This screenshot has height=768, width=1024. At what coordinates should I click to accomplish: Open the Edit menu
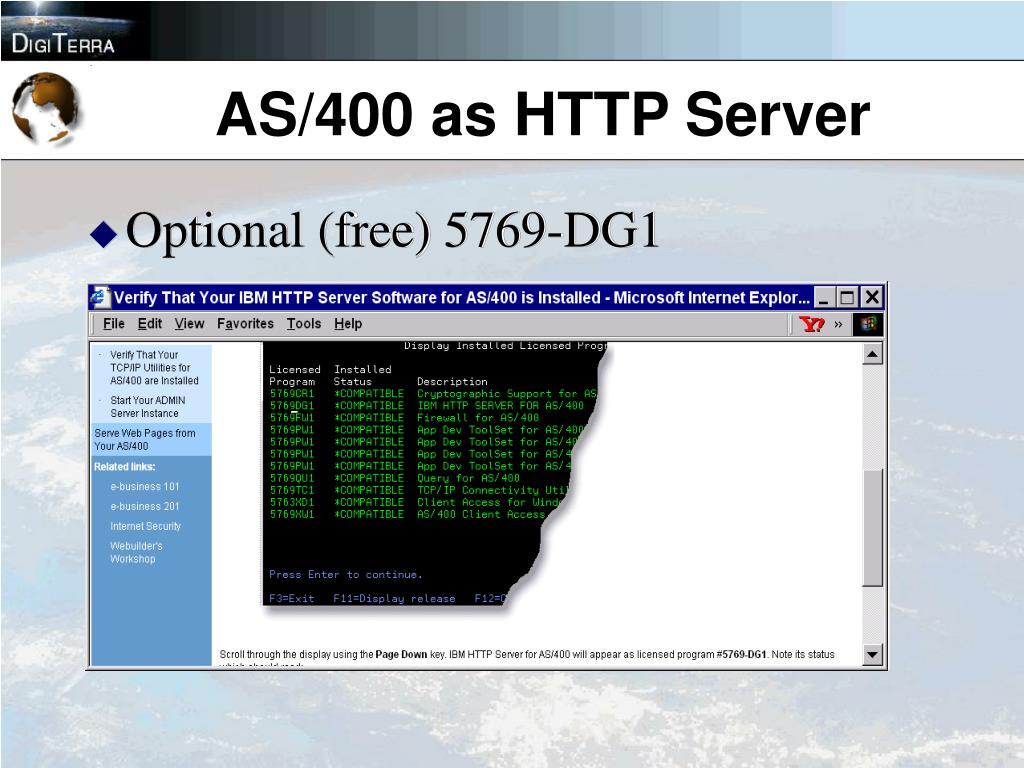coord(150,324)
